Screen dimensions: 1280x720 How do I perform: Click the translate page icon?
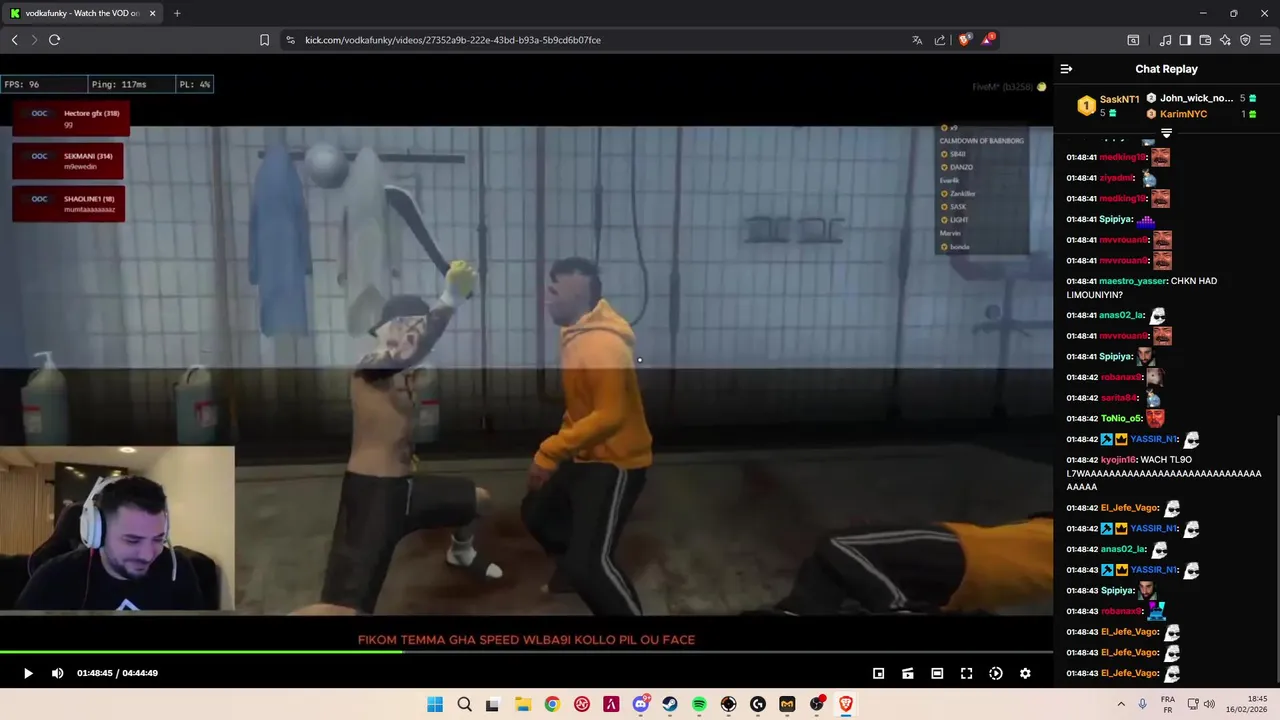pos(917,40)
